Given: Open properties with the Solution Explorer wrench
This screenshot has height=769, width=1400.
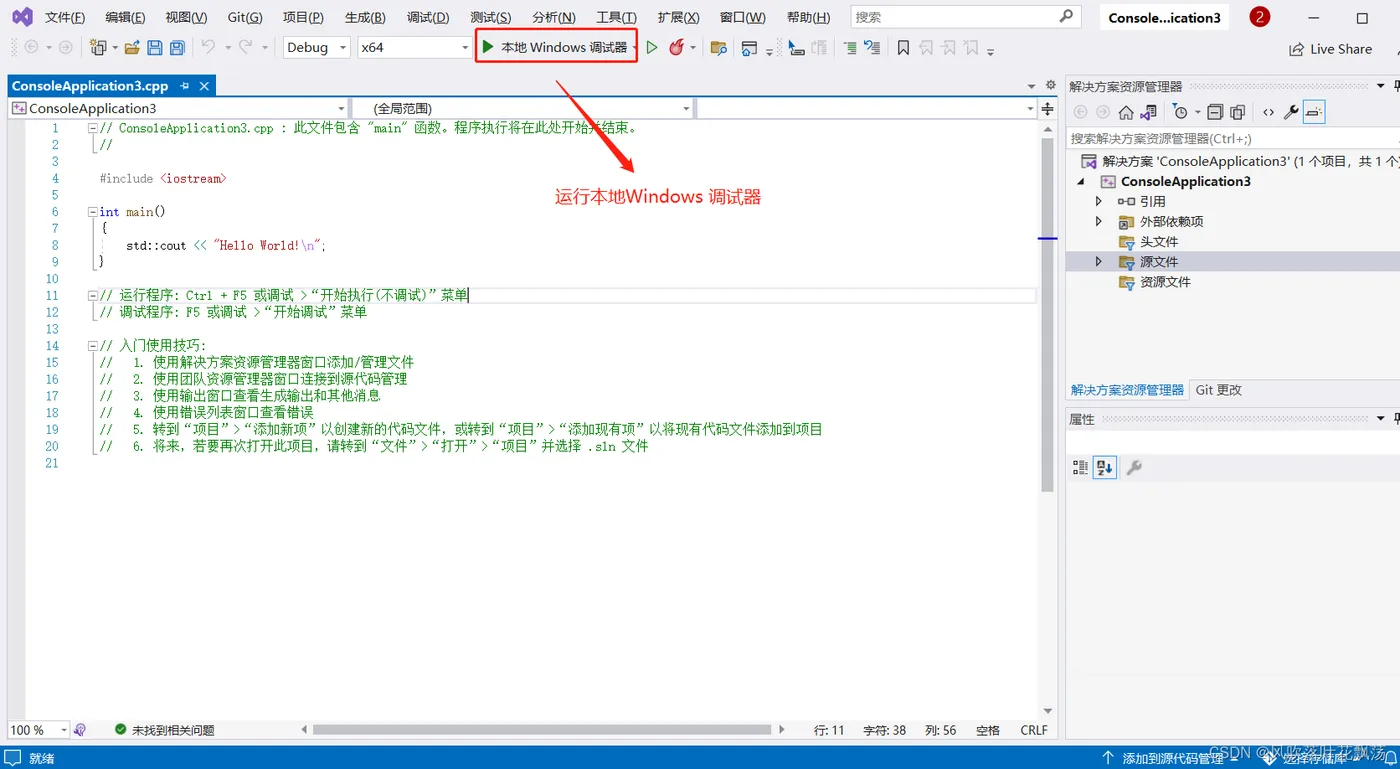Looking at the screenshot, I should click(x=1291, y=112).
